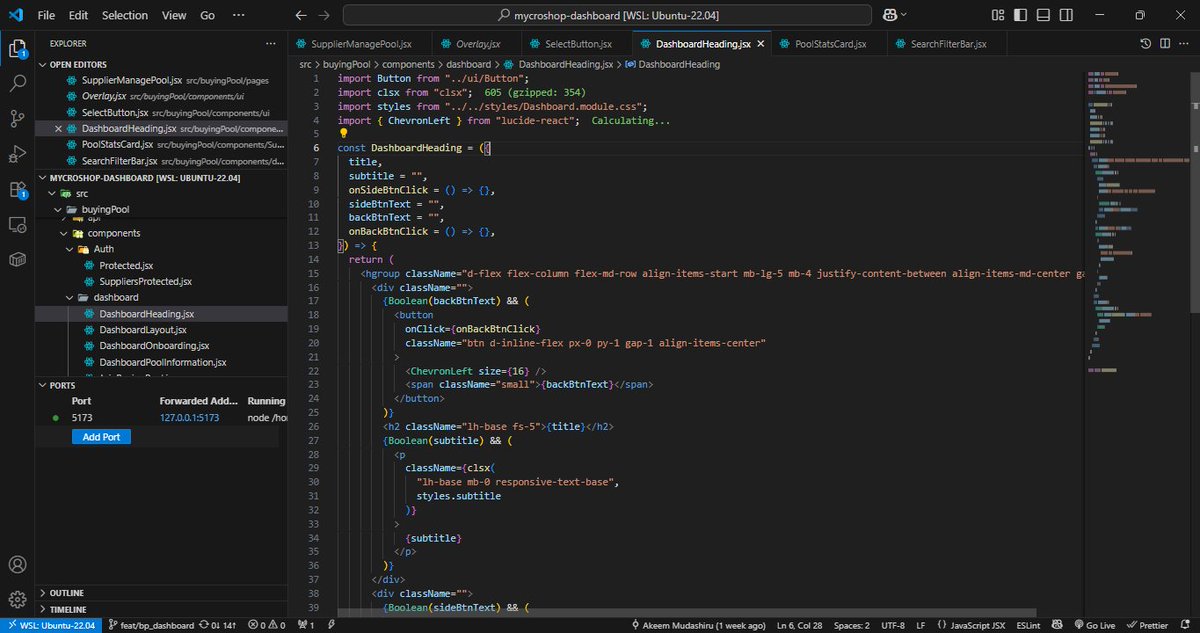1200x633 pixels.
Task: Click Prettier in the status bar
Action: 1149,625
